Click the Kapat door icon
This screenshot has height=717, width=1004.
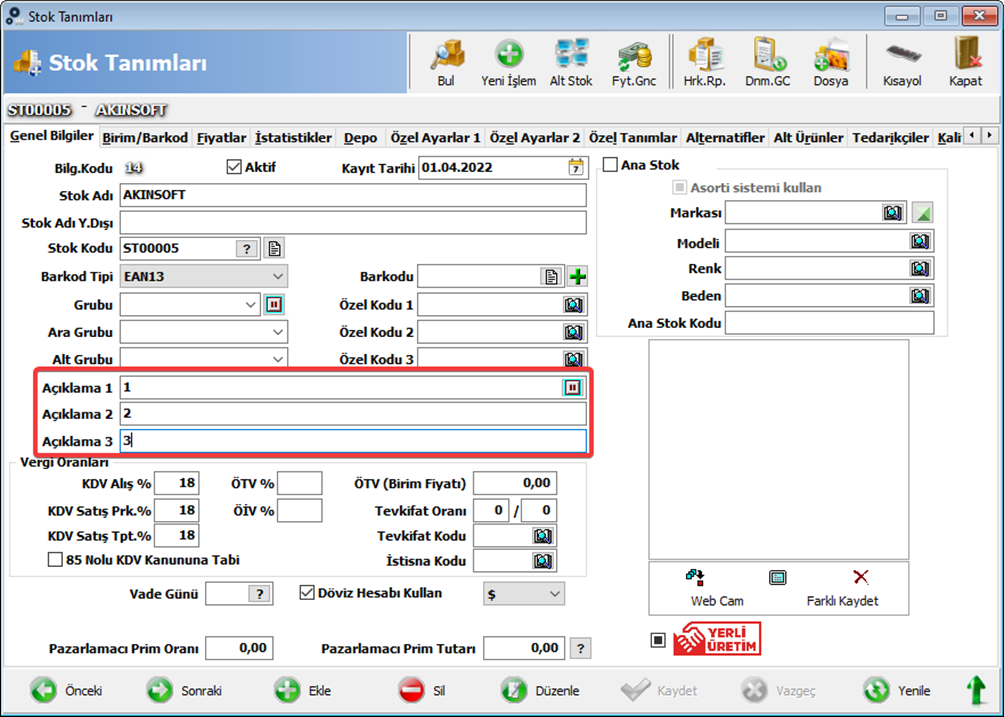coord(966,63)
